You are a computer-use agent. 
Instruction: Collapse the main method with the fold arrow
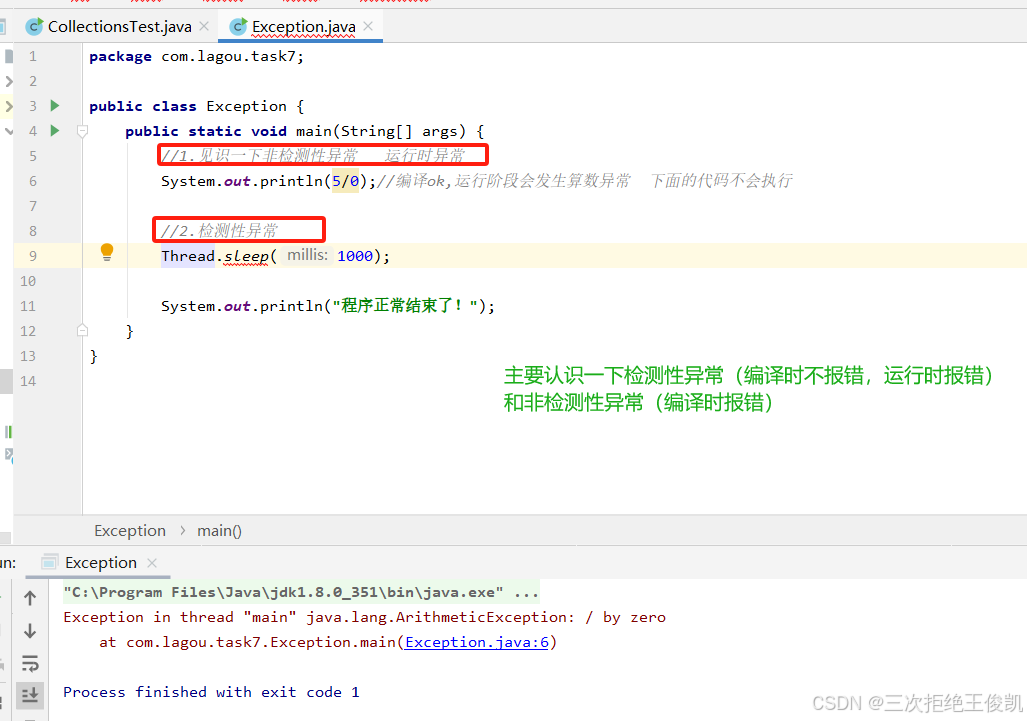tap(82, 130)
